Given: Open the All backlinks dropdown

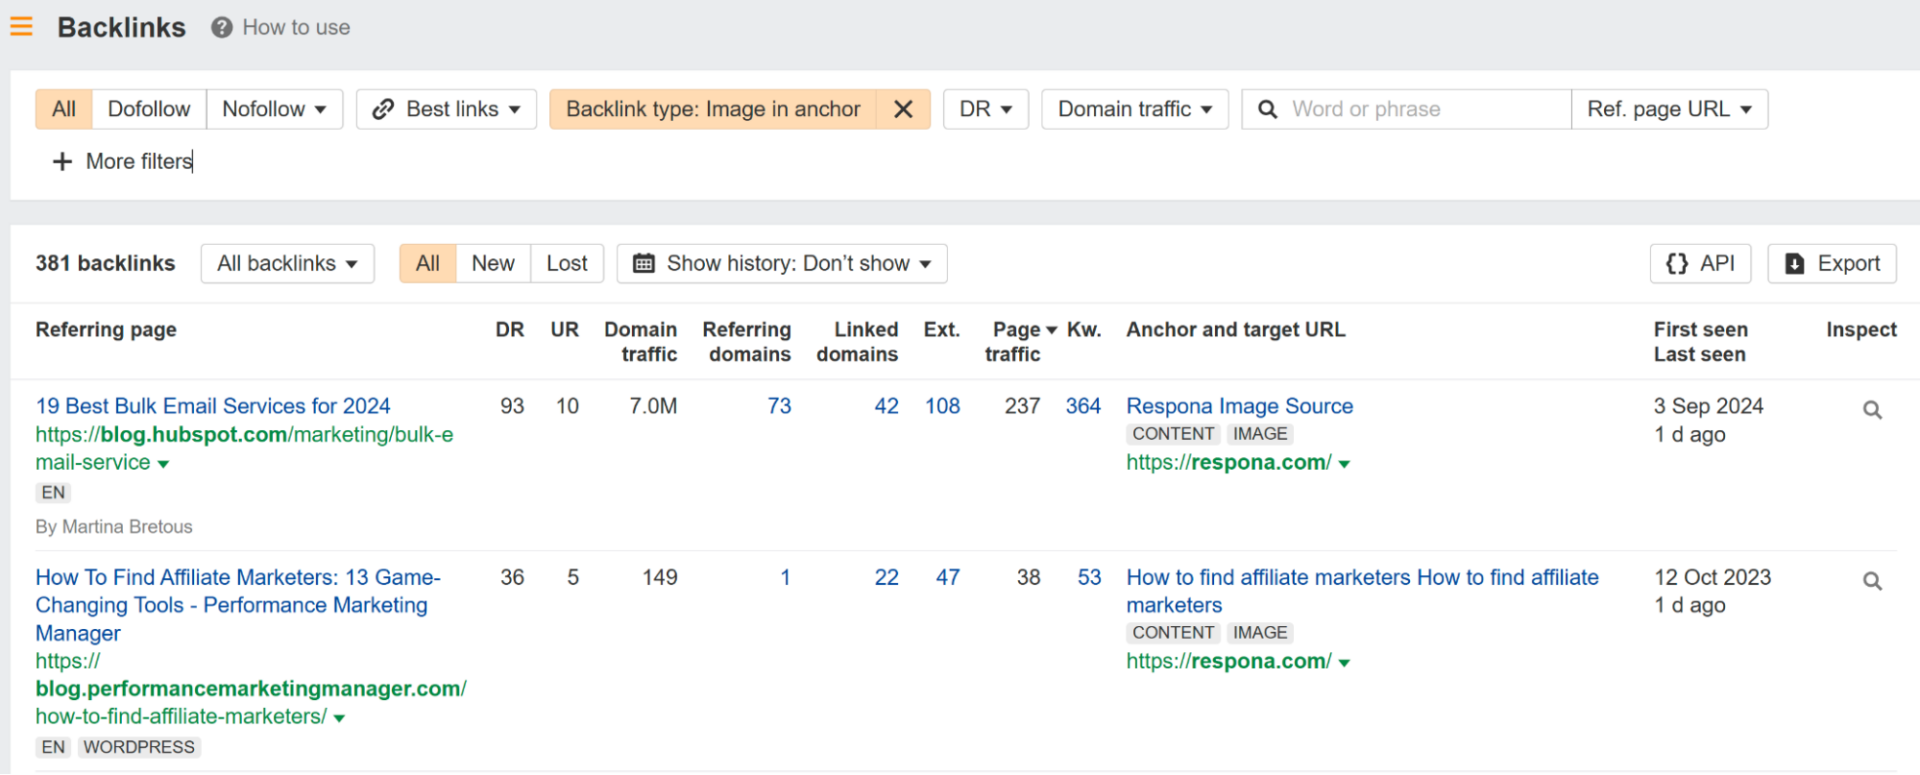Looking at the screenshot, I should coord(287,263).
